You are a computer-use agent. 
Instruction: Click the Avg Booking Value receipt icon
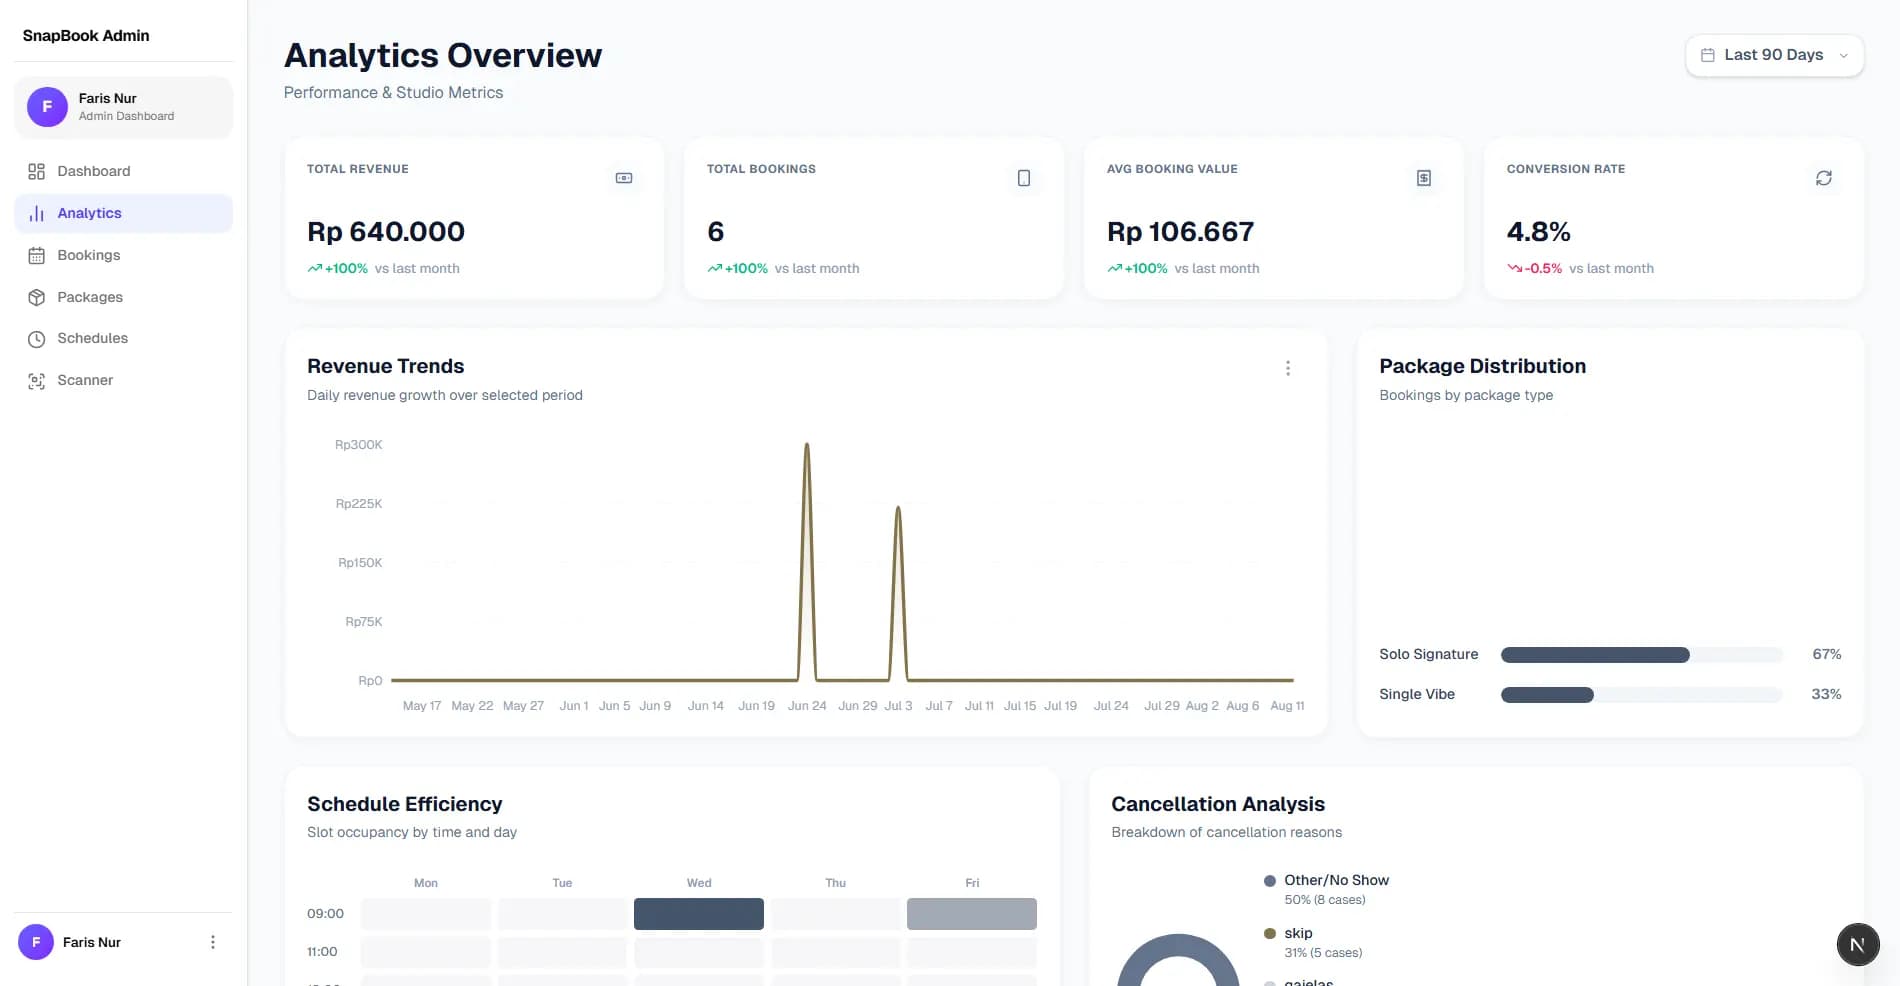pyautogui.click(x=1424, y=178)
